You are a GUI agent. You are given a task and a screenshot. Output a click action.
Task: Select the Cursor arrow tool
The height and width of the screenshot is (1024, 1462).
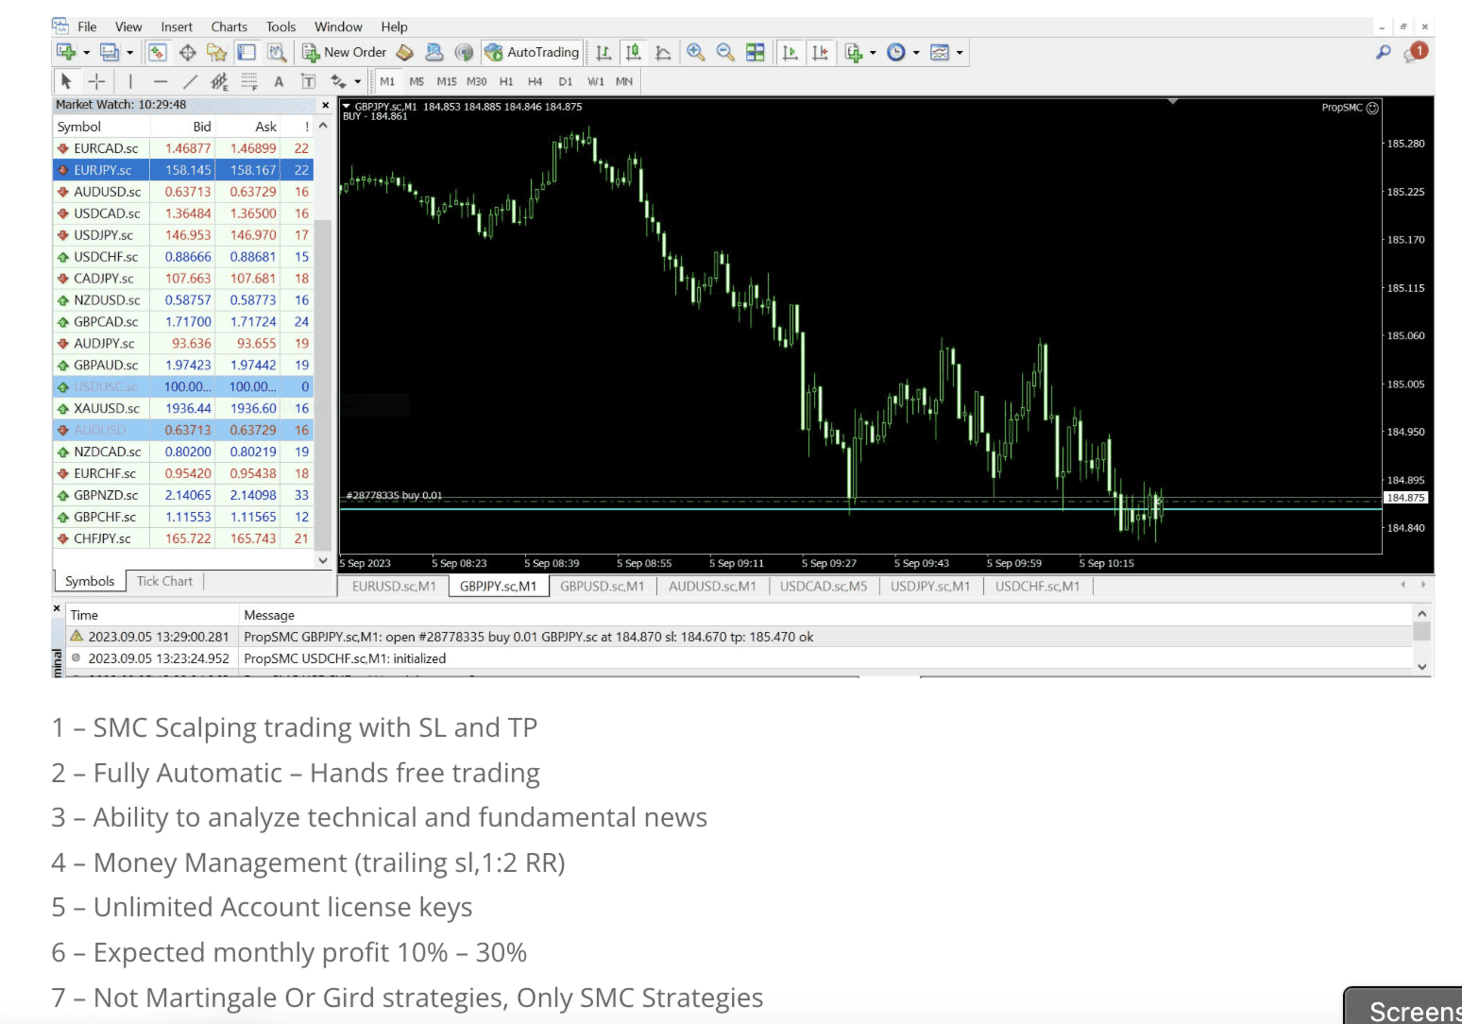(66, 81)
